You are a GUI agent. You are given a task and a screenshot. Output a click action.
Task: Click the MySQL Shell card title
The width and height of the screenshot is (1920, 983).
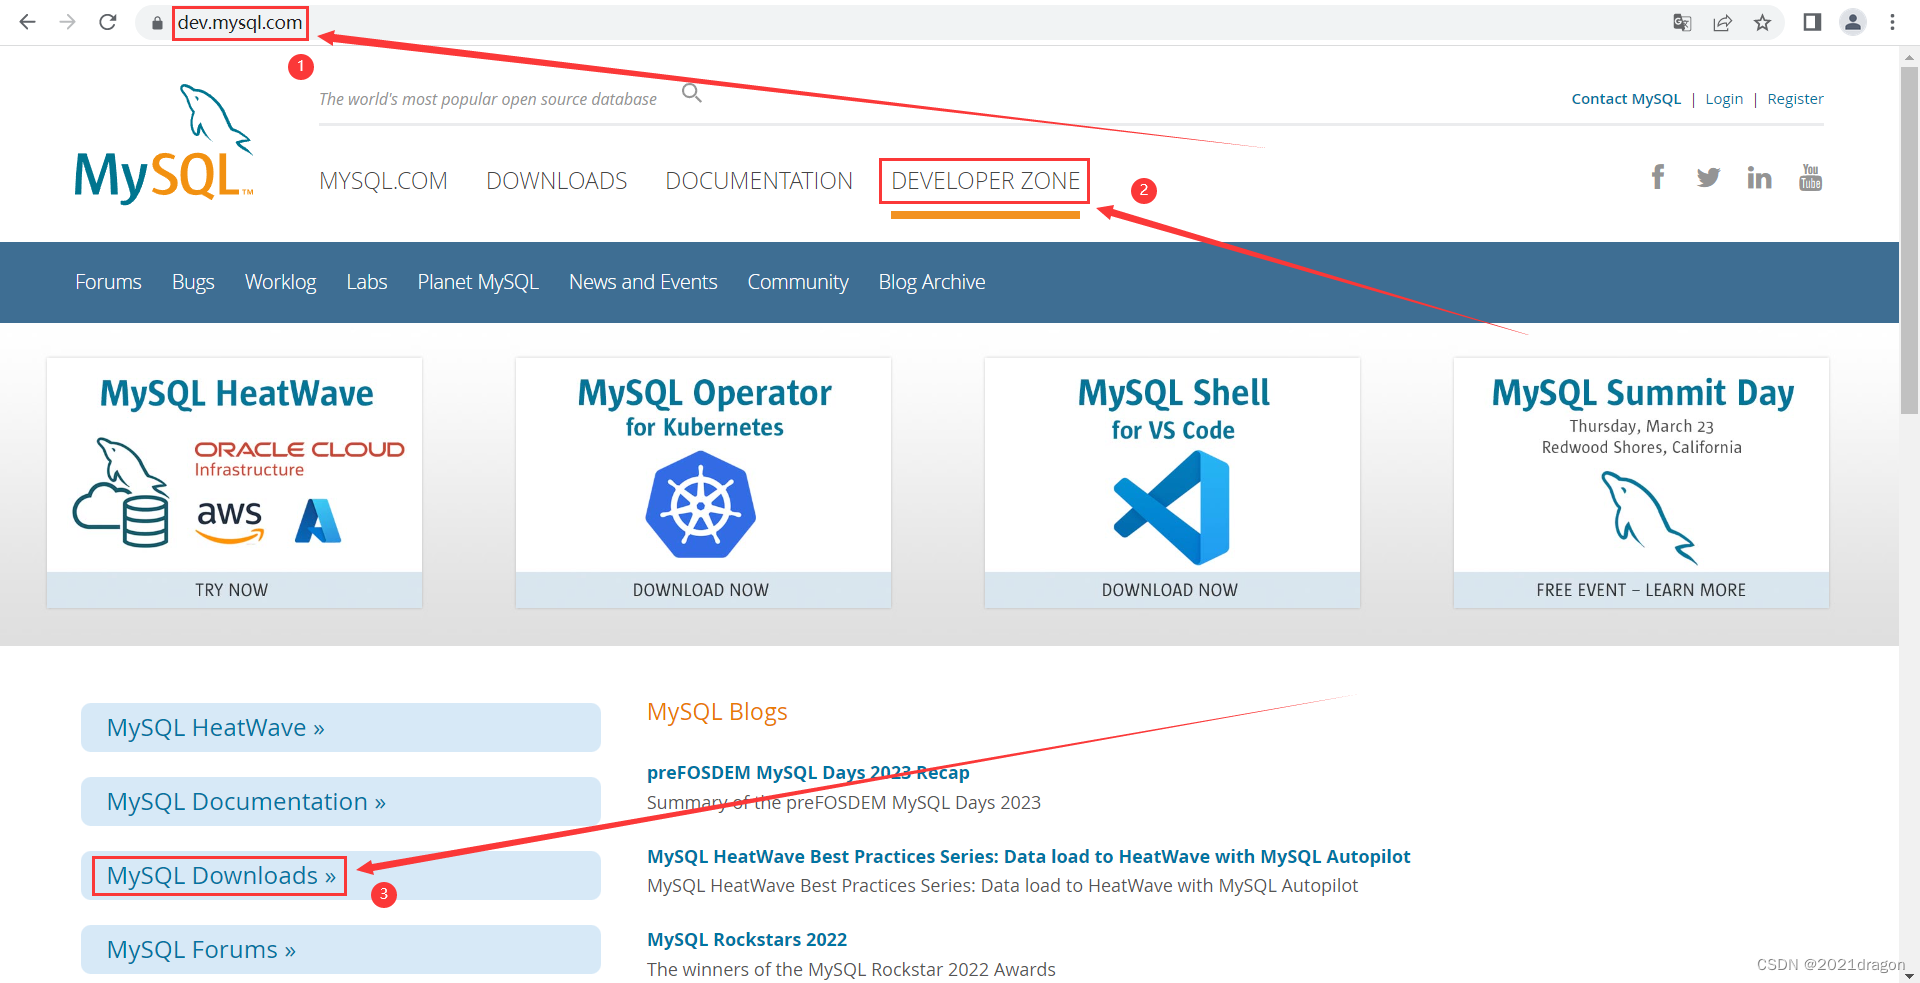coord(1173,393)
